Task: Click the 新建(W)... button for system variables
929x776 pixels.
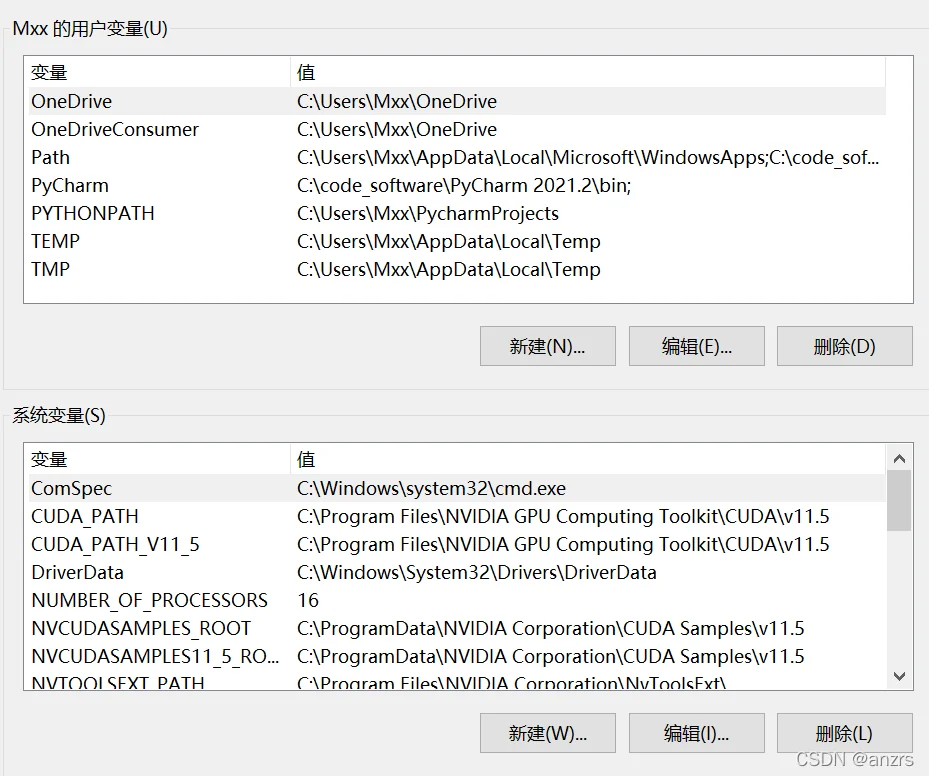Action: pos(547,733)
